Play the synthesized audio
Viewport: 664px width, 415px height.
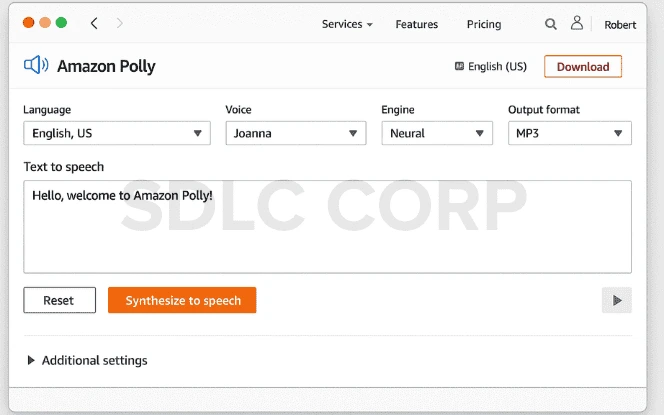(x=617, y=300)
